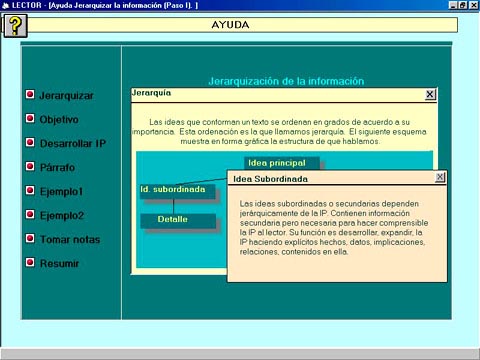Click the Idea Subordinada popup title

270,179
